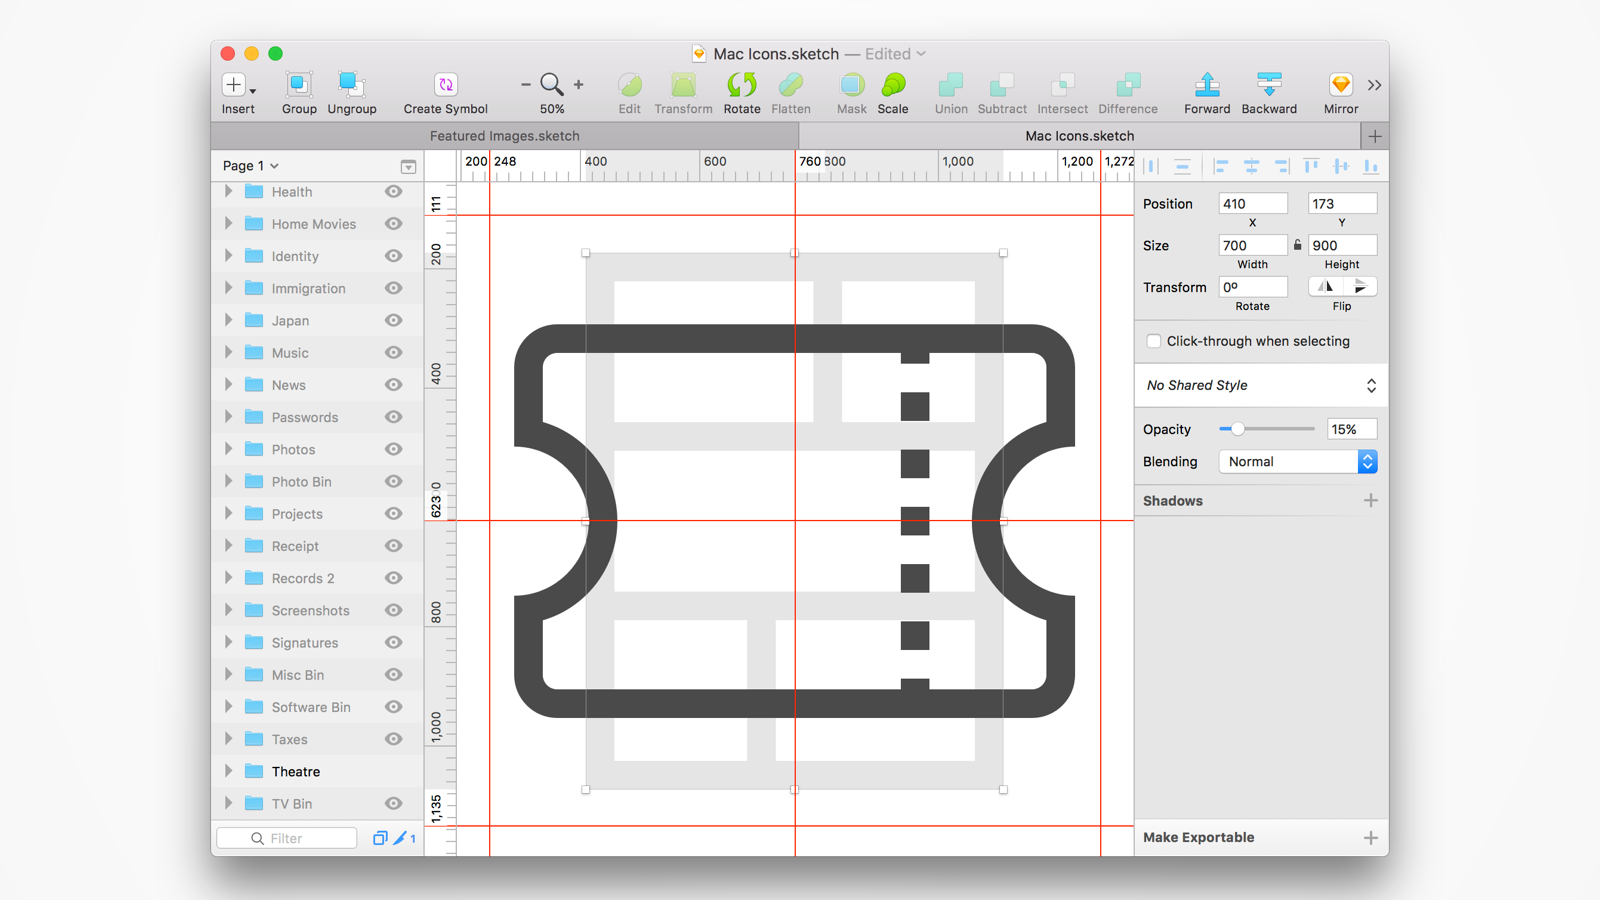1600x900 pixels.
Task: Click the Create Symbol toolbar icon
Action: [445, 86]
